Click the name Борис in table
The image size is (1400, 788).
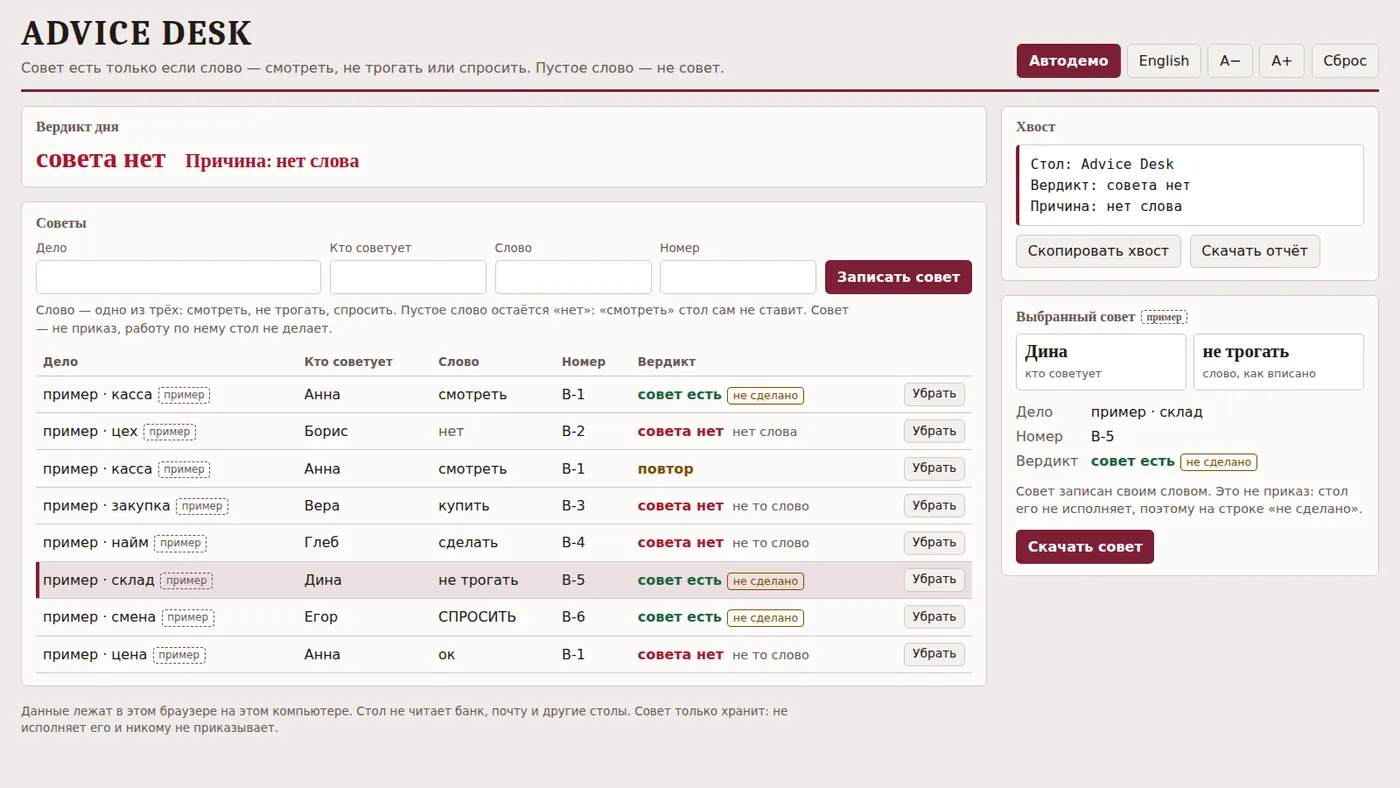(x=326, y=431)
